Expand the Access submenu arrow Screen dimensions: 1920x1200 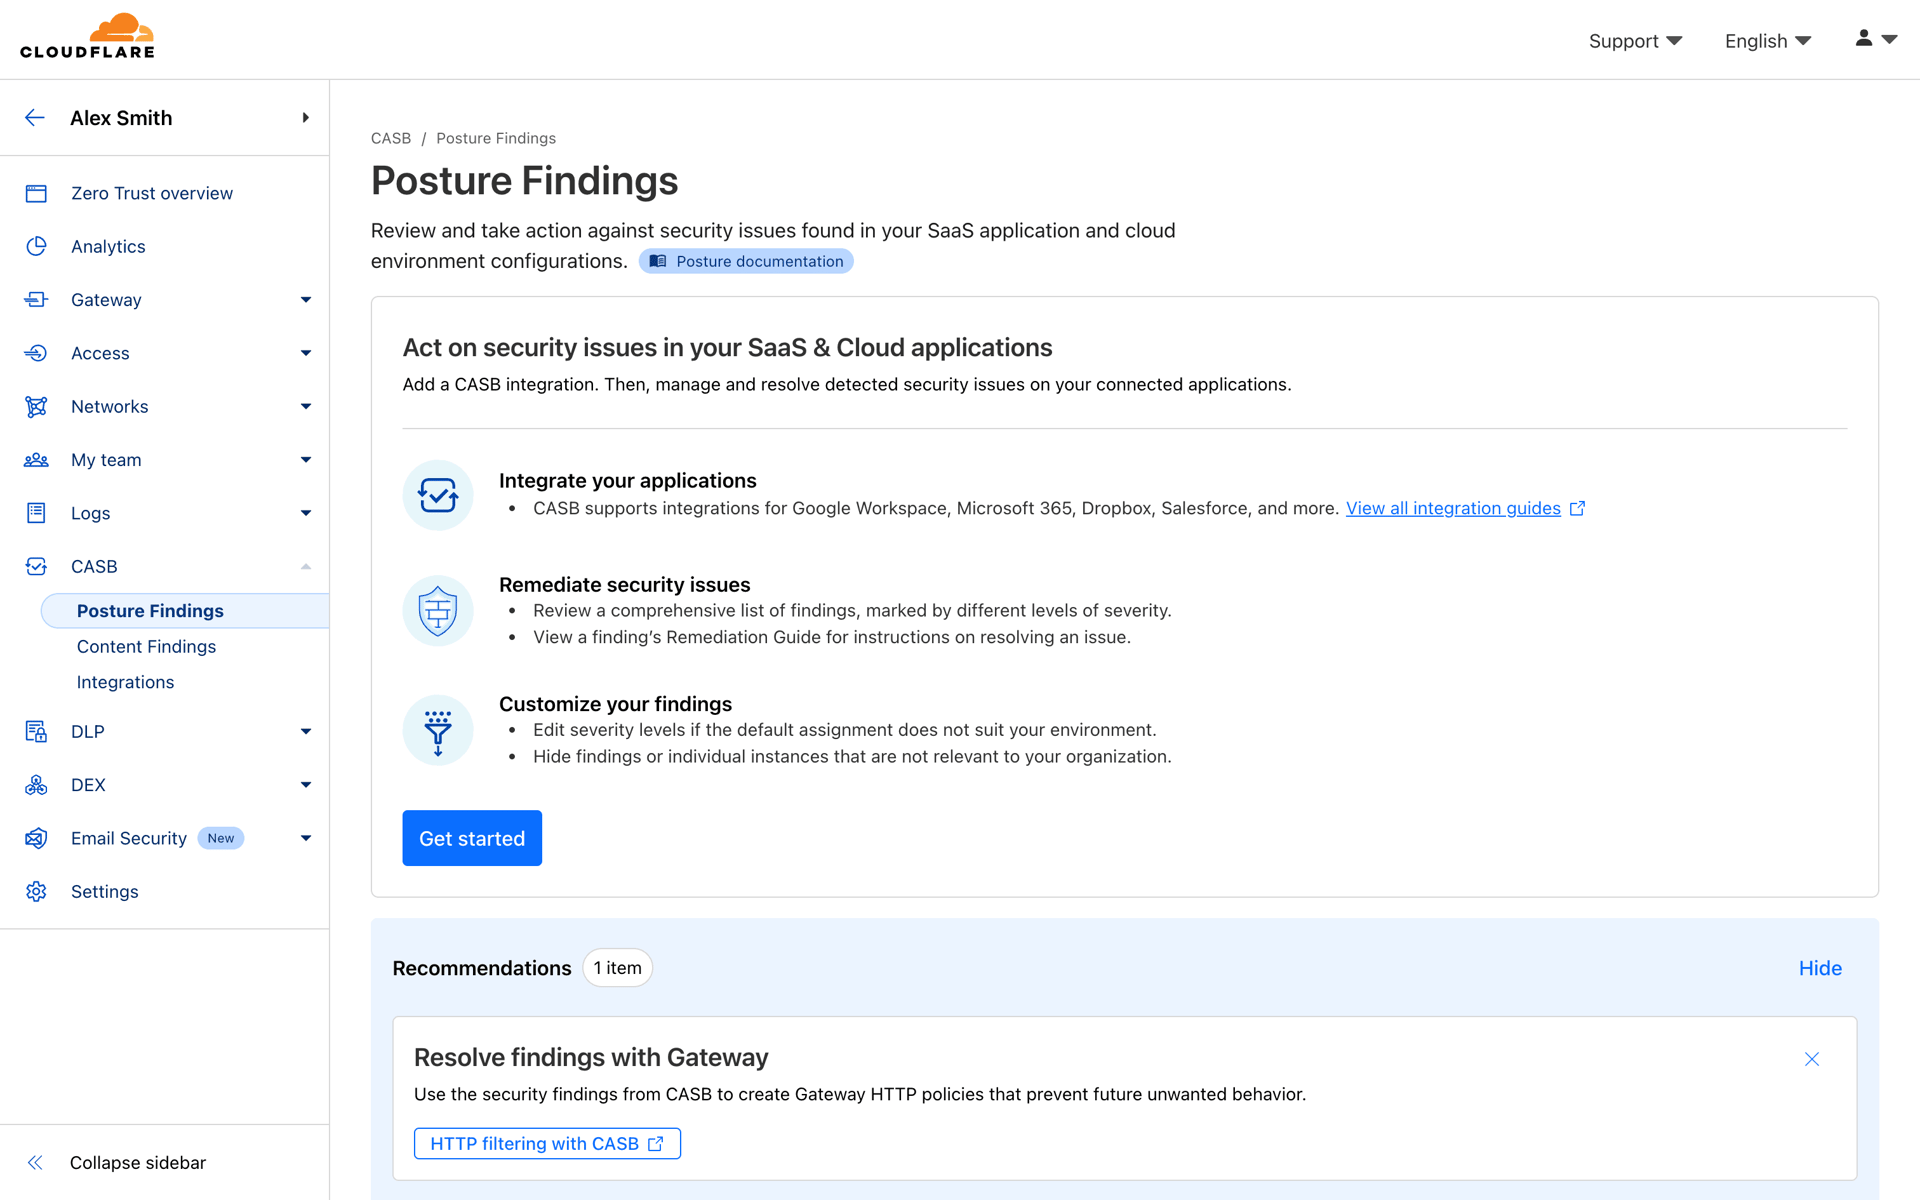pos(306,353)
